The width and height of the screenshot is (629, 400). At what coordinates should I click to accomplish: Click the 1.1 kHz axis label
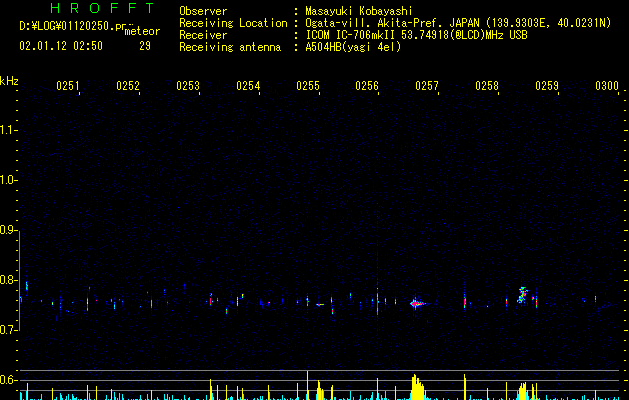[8, 130]
